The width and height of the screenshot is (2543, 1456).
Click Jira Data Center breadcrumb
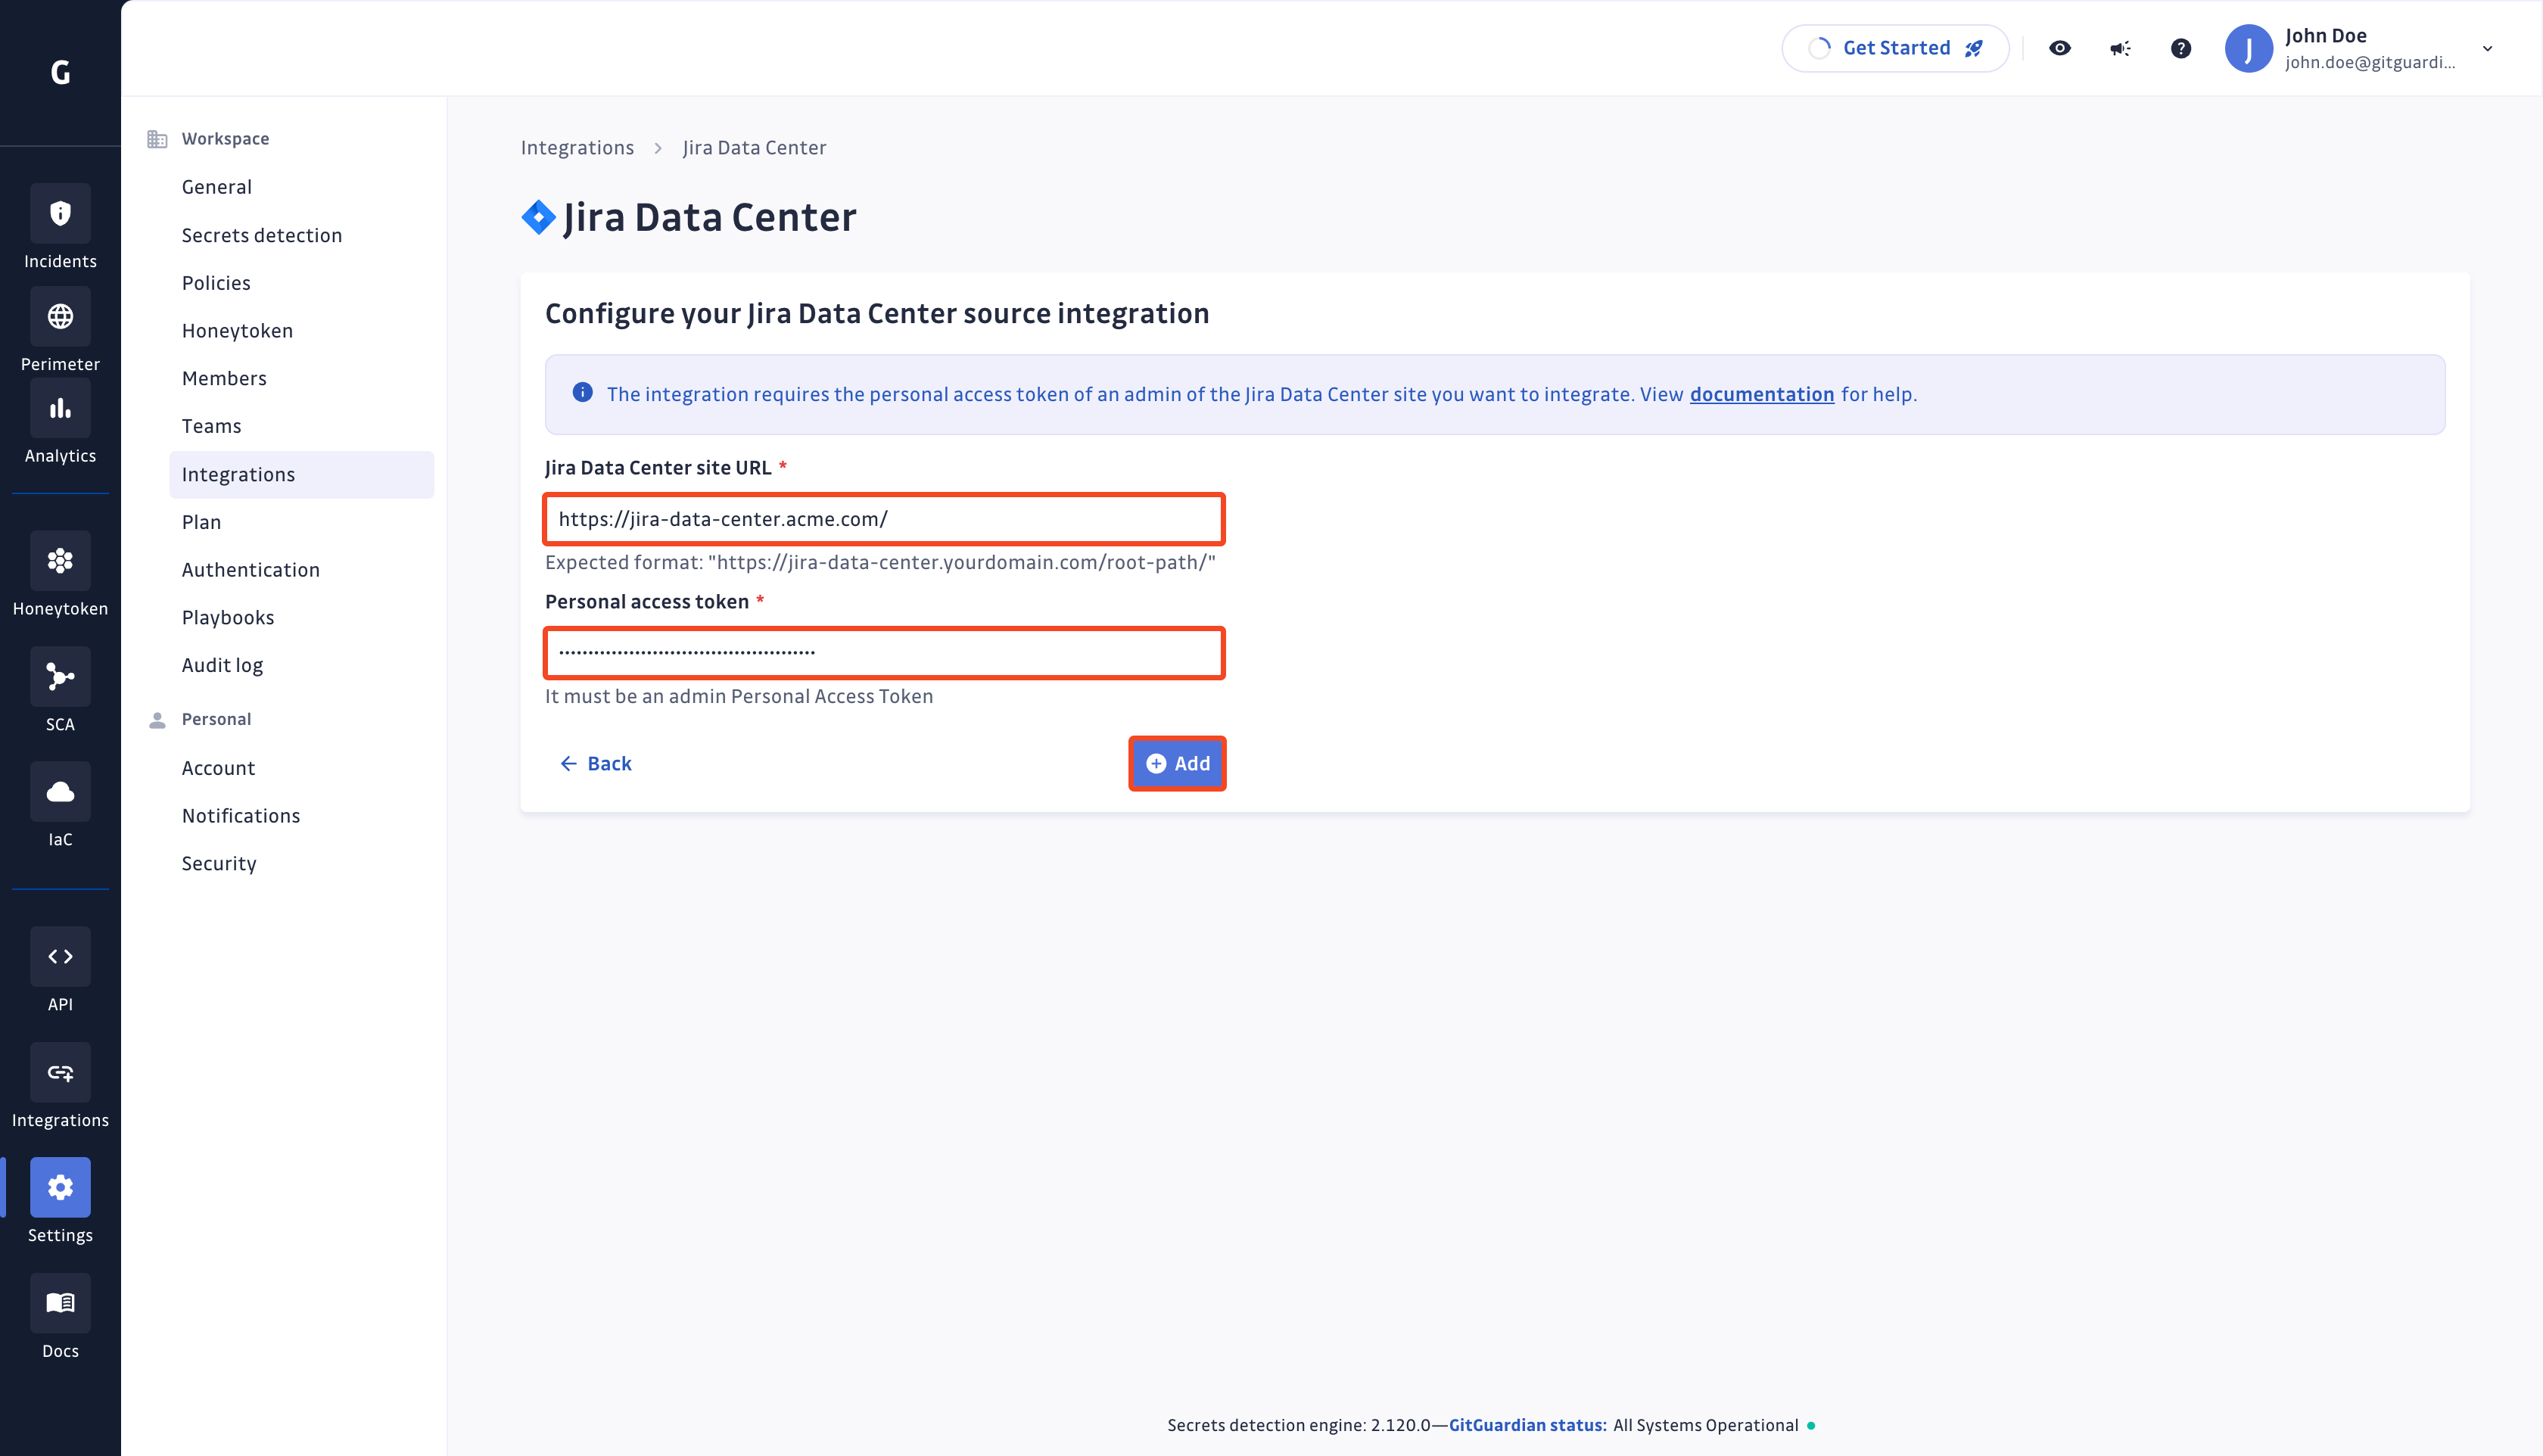(x=754, y=148)
